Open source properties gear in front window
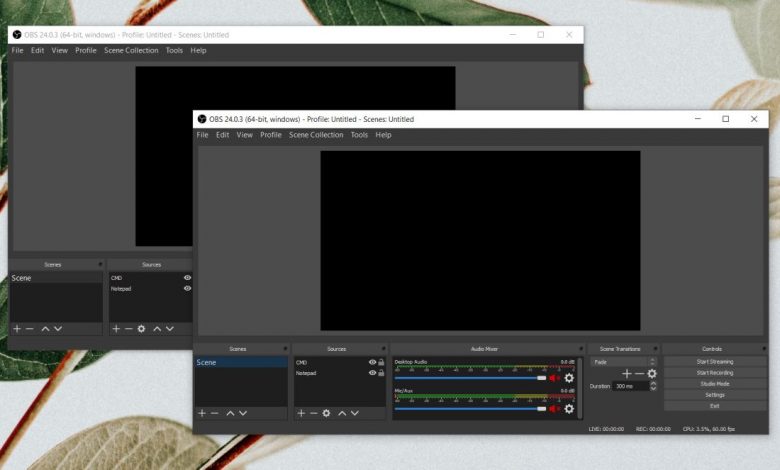This screenshot has height=470, width=780. click(326, 413)
